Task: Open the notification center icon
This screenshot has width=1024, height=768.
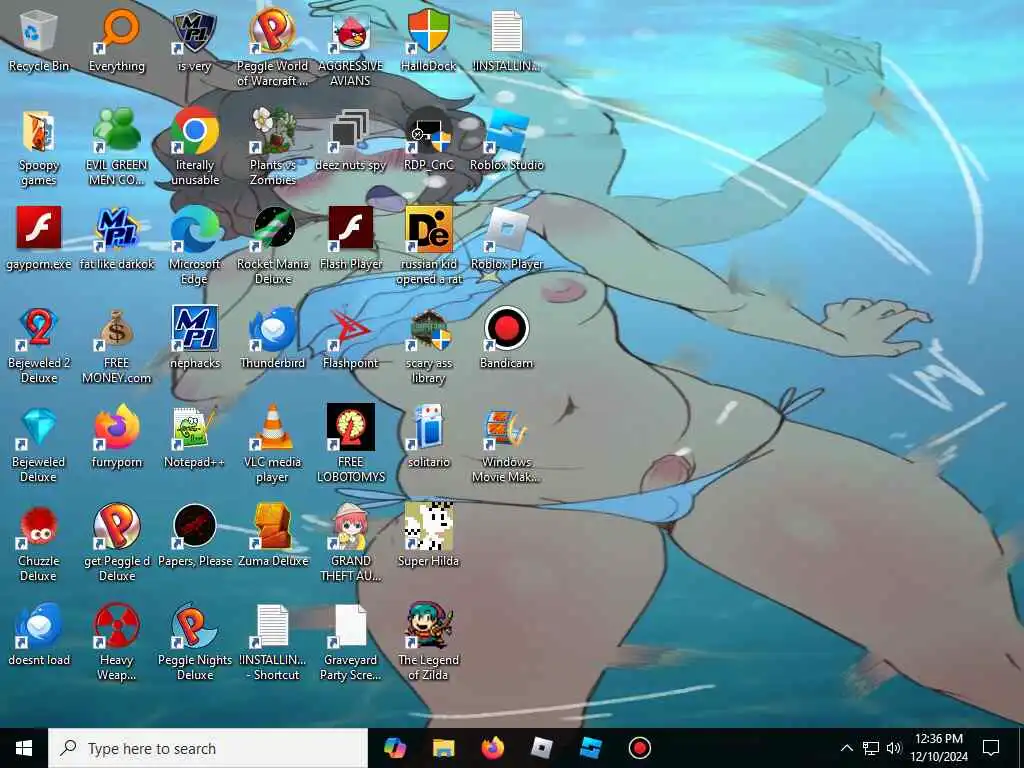Action: point(991,748)
